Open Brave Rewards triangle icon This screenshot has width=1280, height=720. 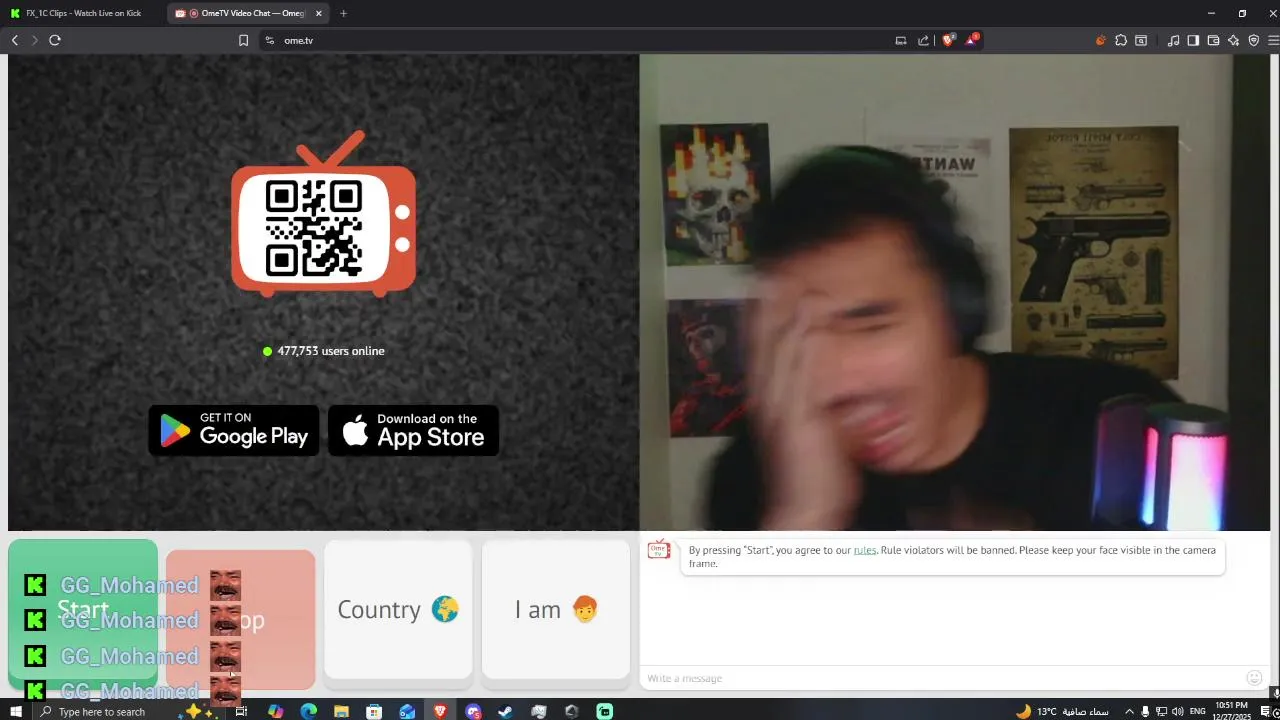click(971, 40)
